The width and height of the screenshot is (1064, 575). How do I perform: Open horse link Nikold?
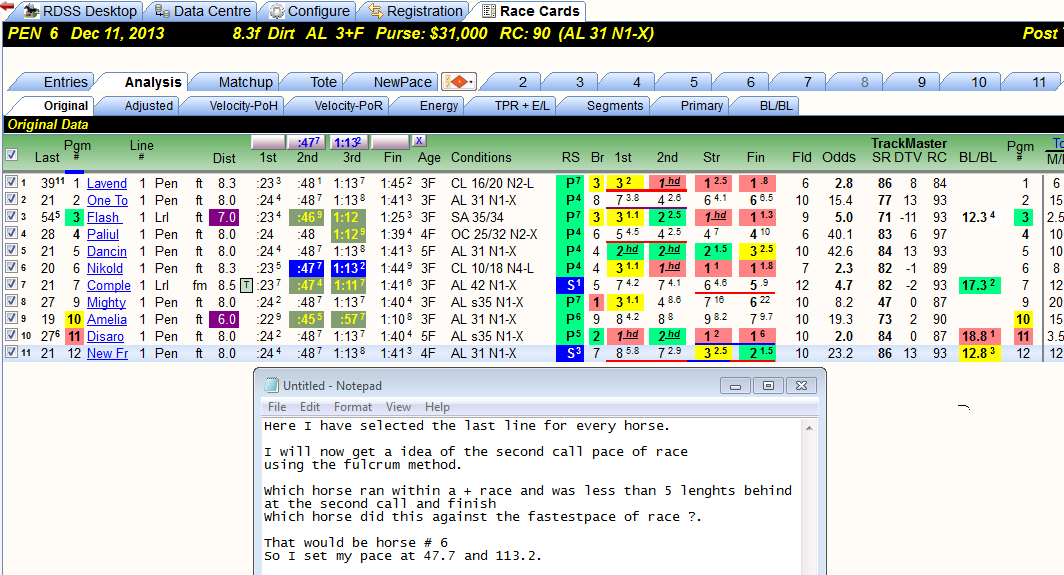[x=104, y=269]
